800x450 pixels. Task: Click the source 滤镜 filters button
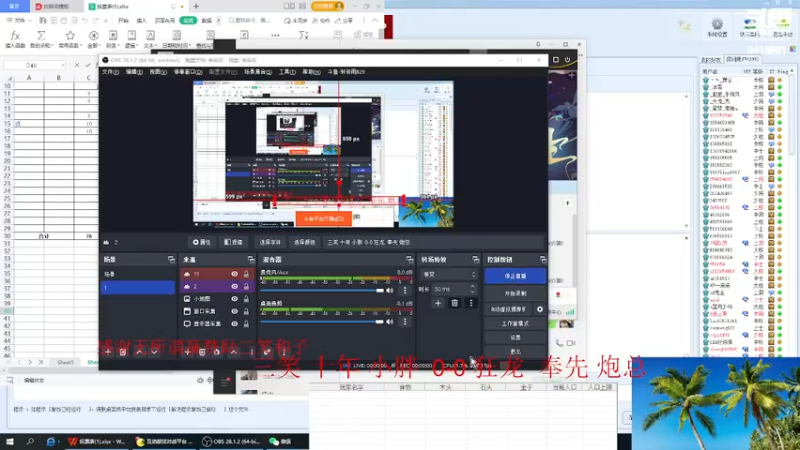[x=233, y=242]
